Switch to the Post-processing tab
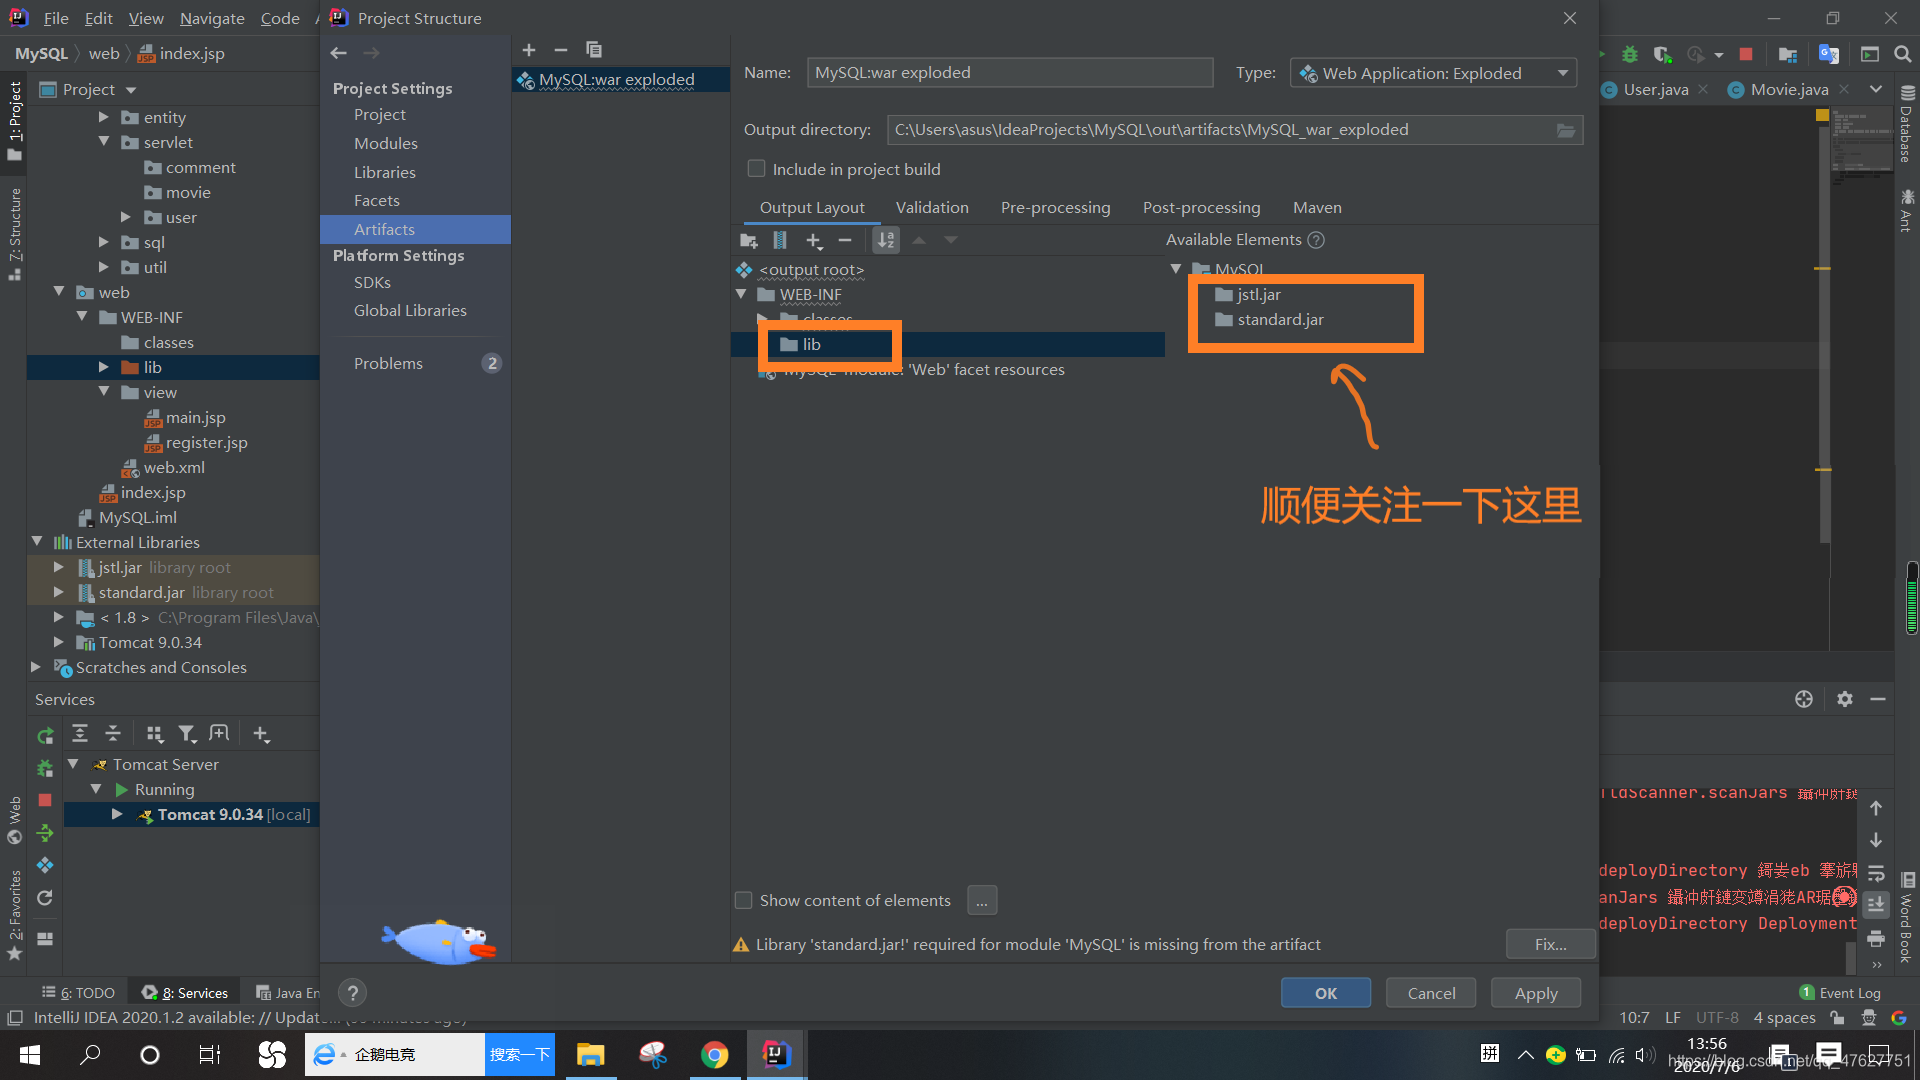Screen dimensions: 1920x1080 [x=1201, y=207]
